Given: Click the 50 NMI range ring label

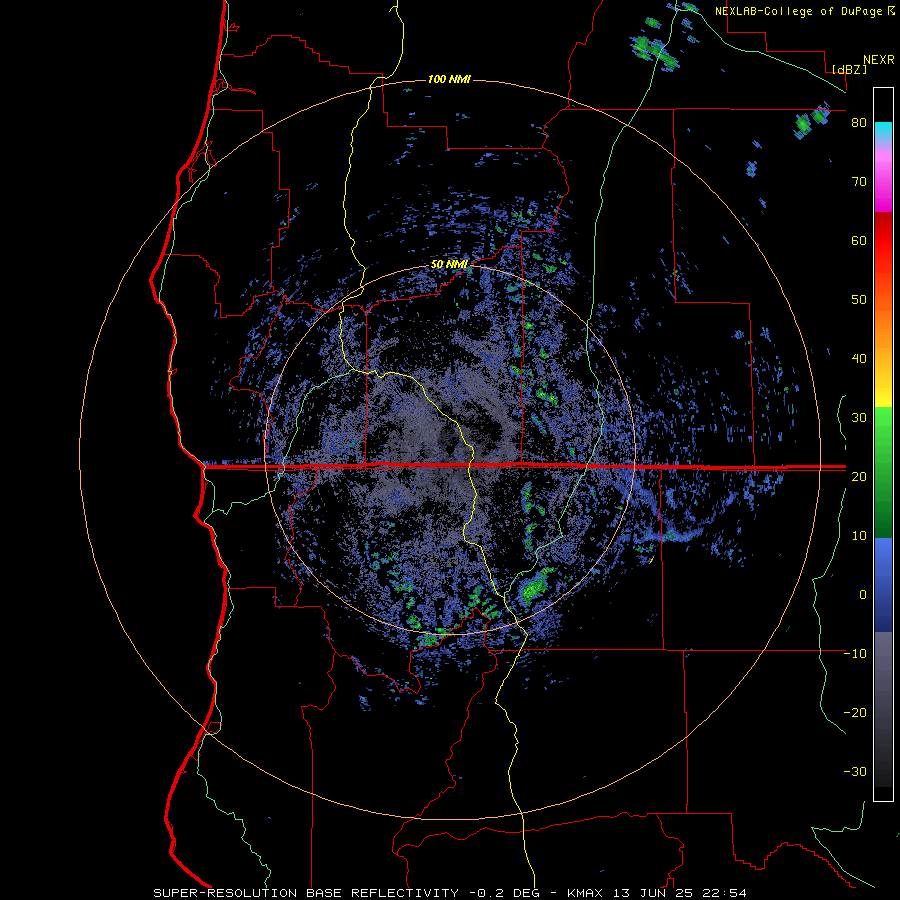Looking at the screenshot, I should point(449,265).
